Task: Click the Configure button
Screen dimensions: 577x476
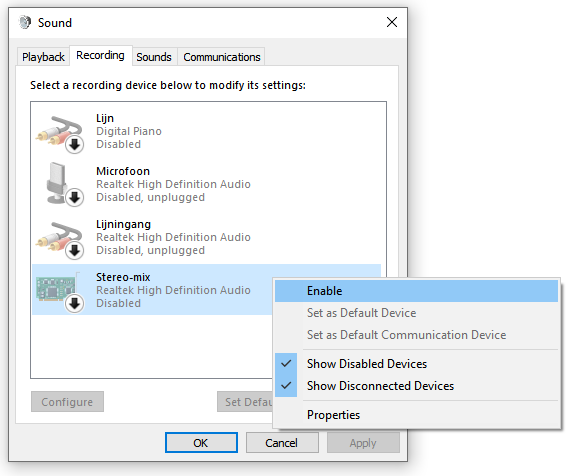Action: pos(67,402)
